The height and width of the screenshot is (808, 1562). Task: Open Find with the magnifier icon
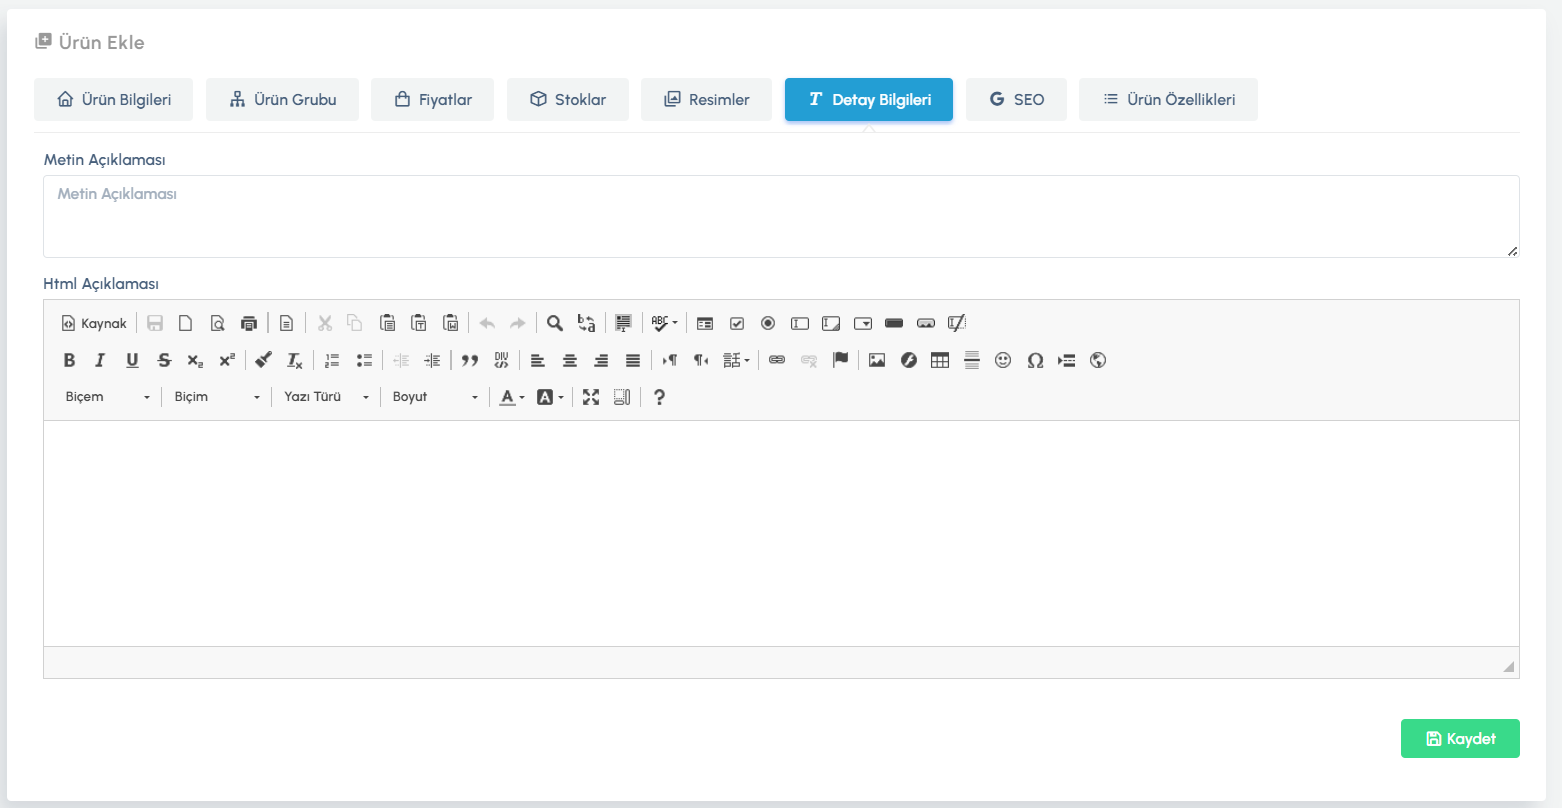click(x=554, y=323)
